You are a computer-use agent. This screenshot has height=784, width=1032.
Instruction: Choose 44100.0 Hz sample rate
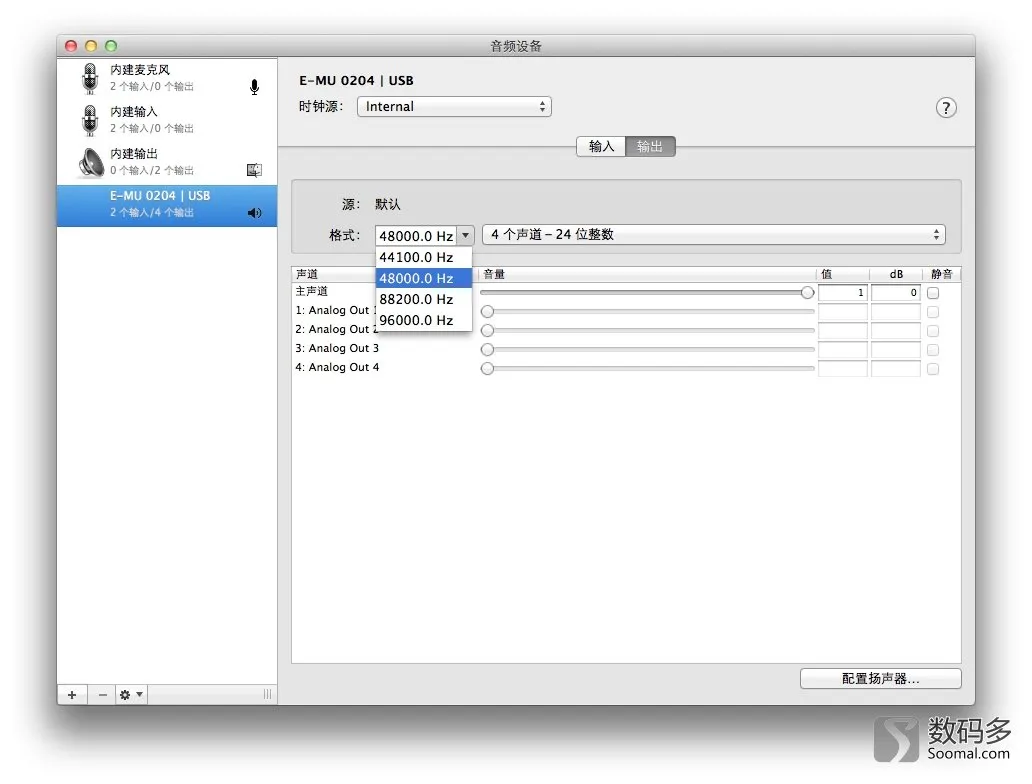(x=424, y=257)
